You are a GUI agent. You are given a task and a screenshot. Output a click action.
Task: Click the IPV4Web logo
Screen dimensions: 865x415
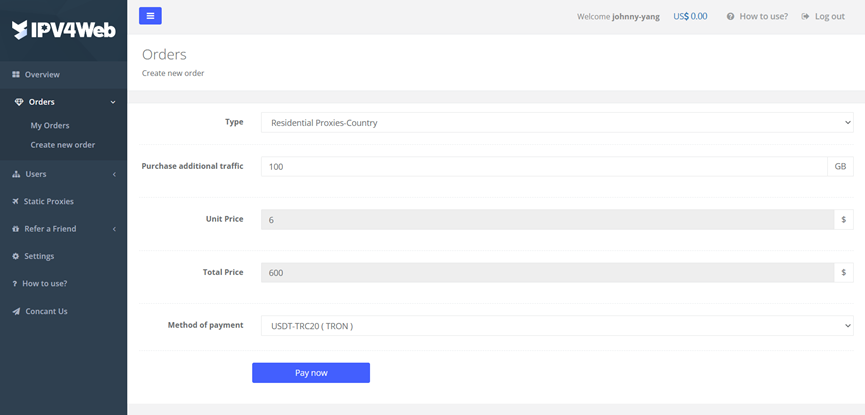click(63, 30)
